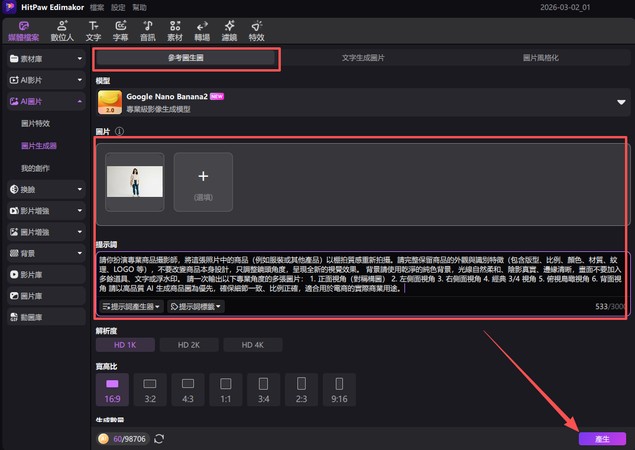The image size is (635, 450).
Task: Switch to the 文字生成圖片 tab
Action: (363, 58)
